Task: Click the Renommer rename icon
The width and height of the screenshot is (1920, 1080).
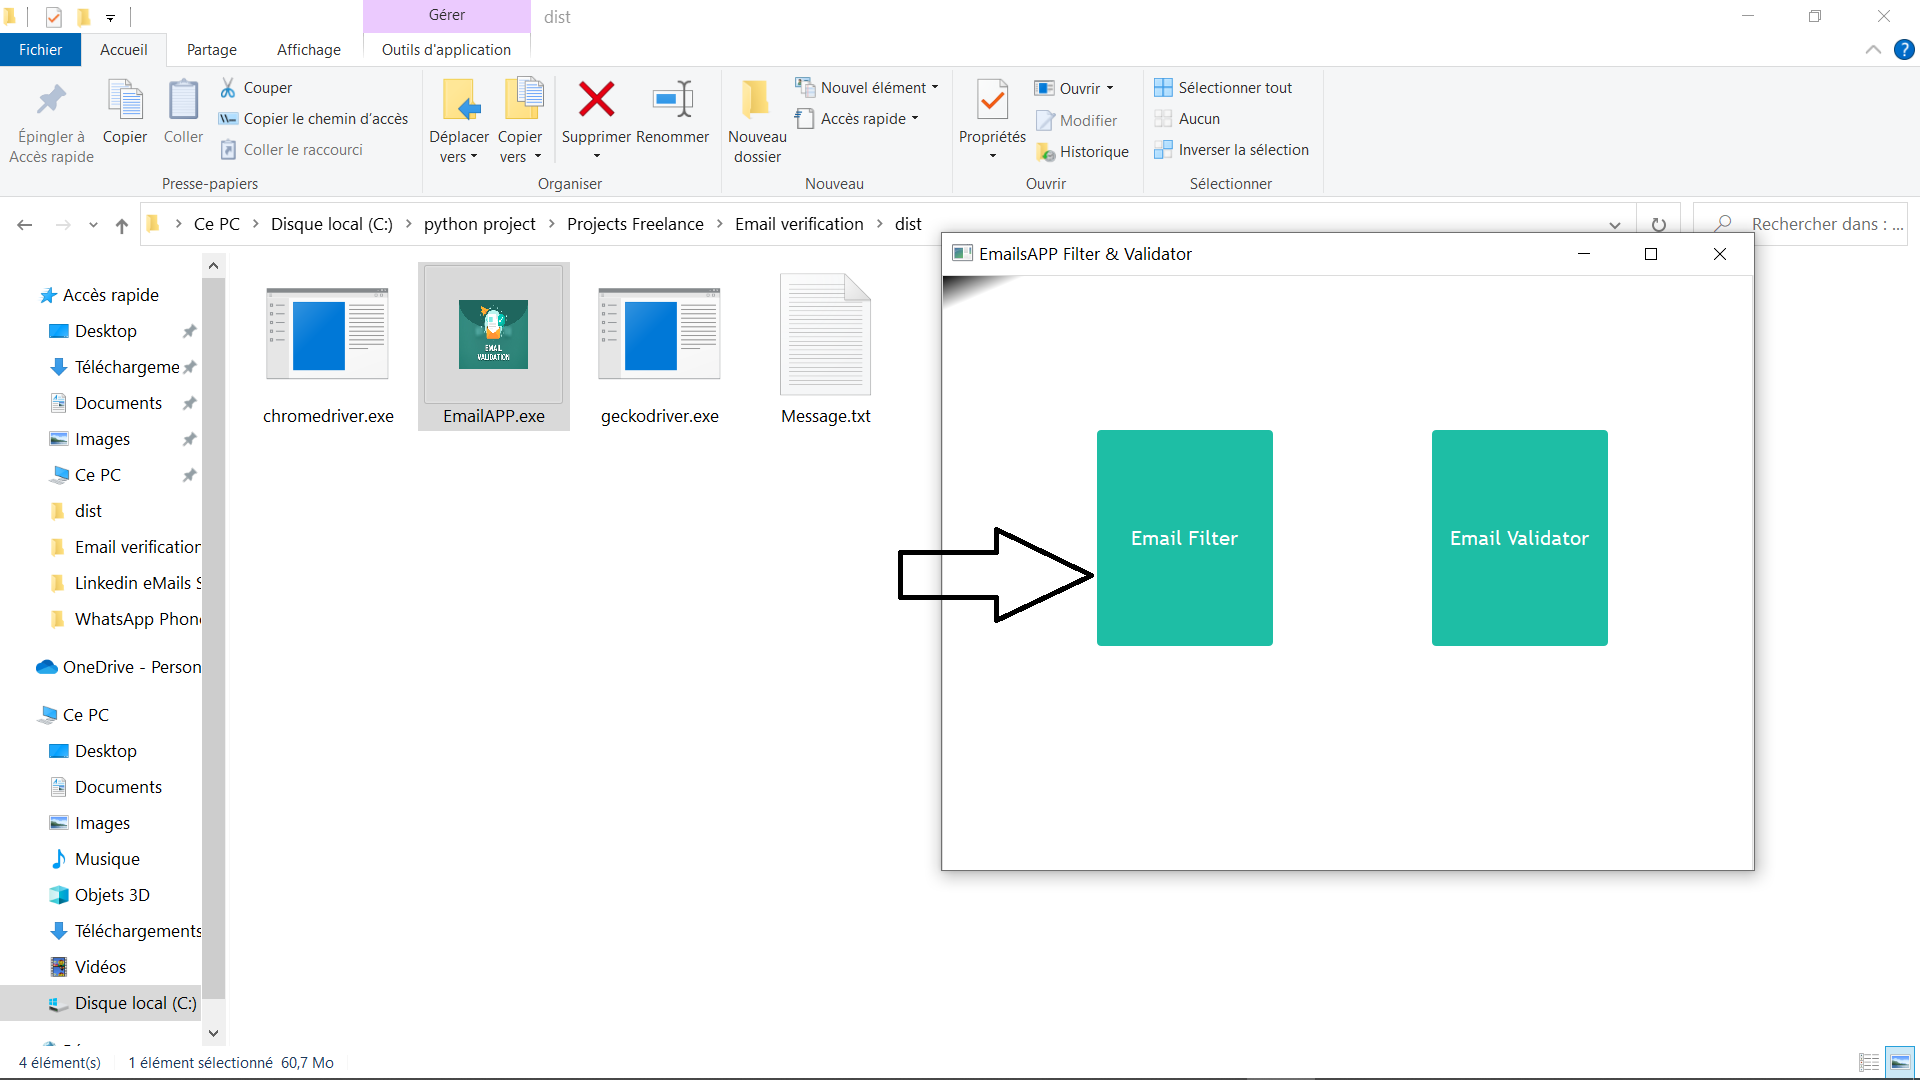Action: [672, 100]
